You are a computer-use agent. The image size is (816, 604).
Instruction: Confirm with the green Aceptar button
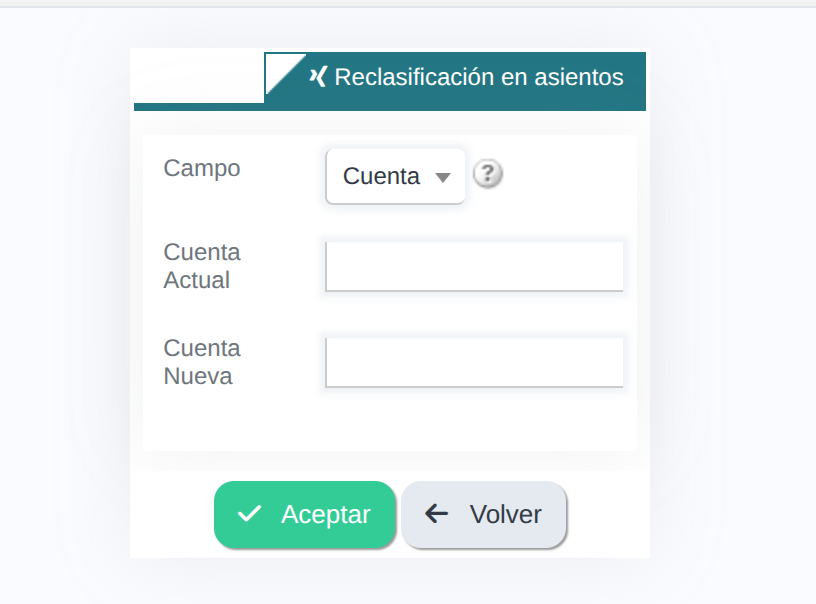(x=305, y=515)
